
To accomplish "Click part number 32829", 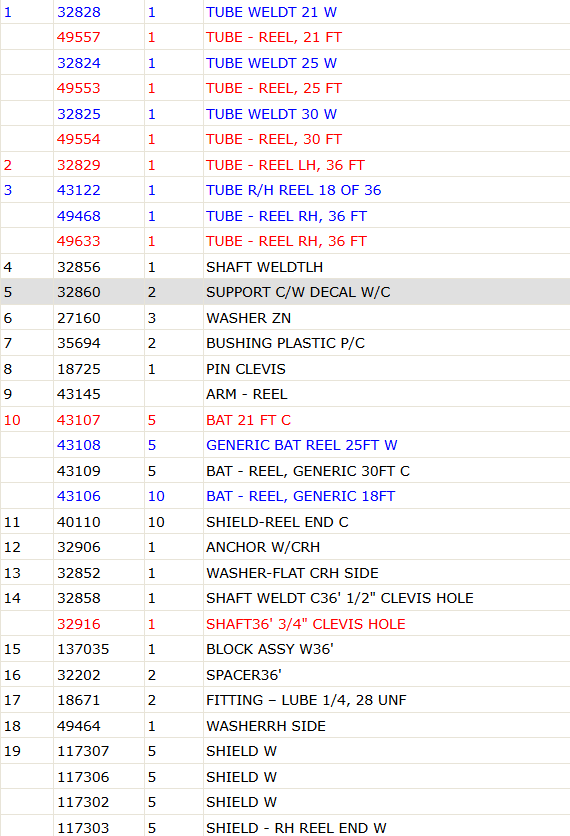I will 78,165.
